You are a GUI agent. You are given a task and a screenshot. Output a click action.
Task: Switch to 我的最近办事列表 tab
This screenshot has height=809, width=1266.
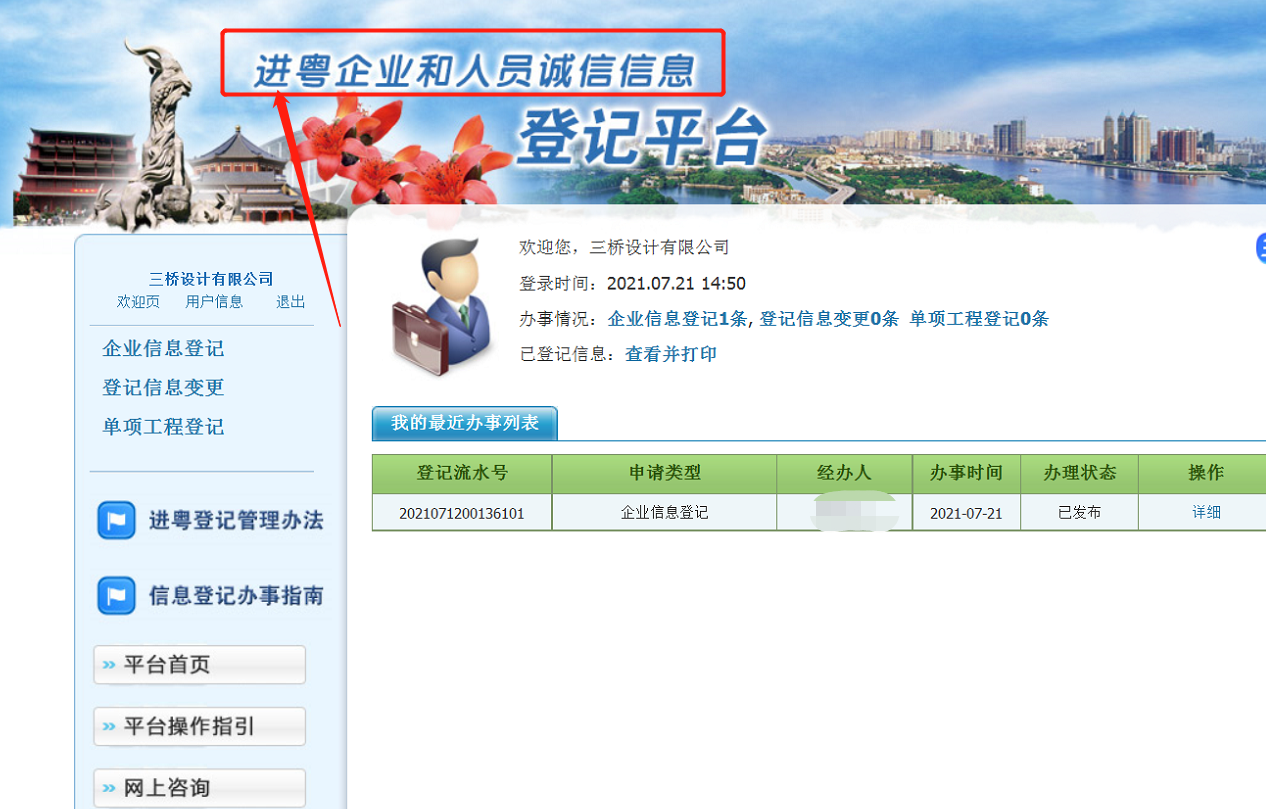coord(464,423)
